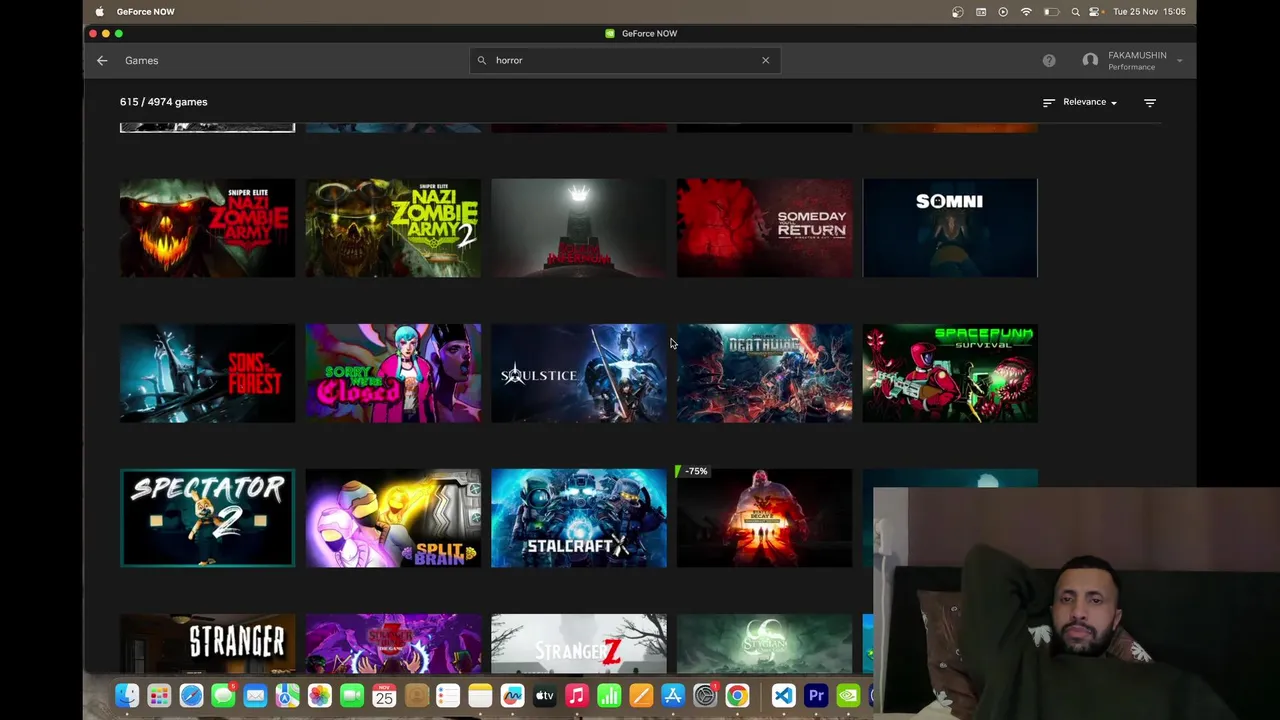
Task: Open the SOMNI game tile
Action: click(950, 228)
